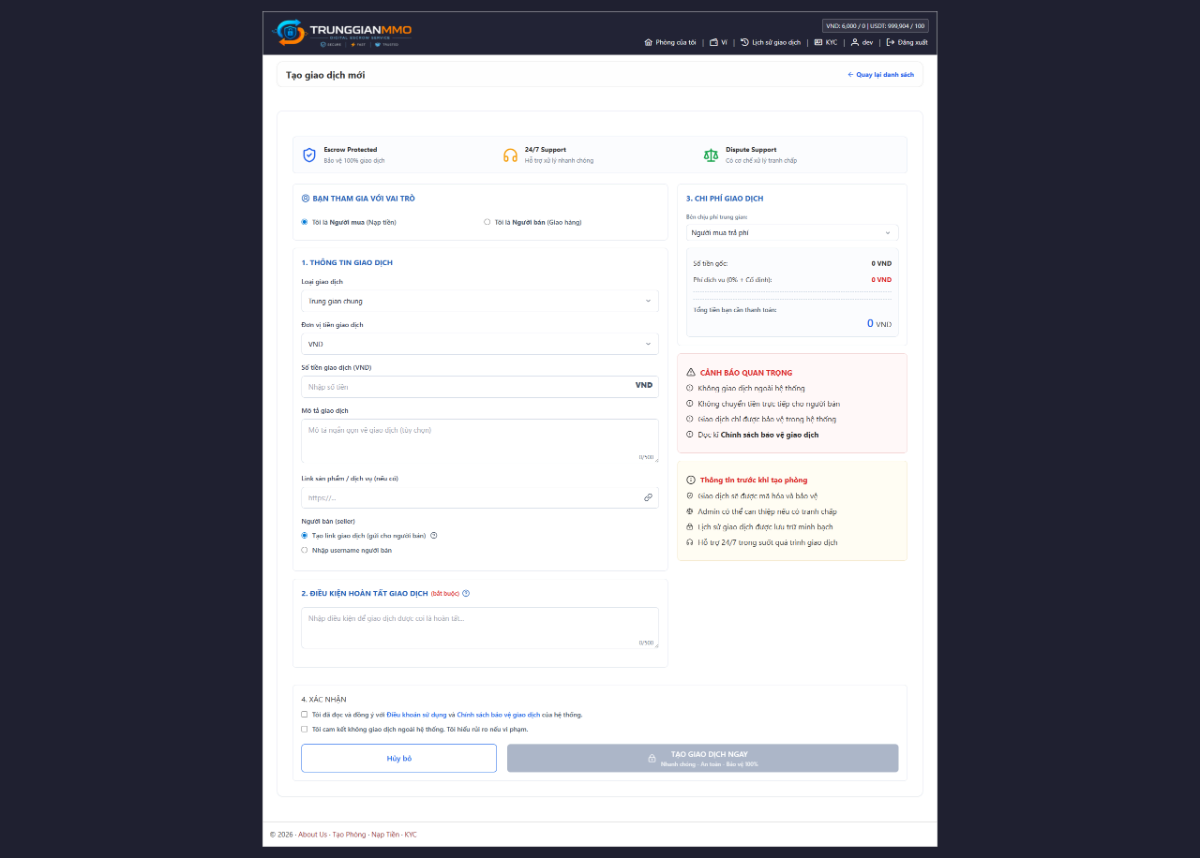Click the role icon beside Bạn tham gia với vai trò

pos(305,198)
